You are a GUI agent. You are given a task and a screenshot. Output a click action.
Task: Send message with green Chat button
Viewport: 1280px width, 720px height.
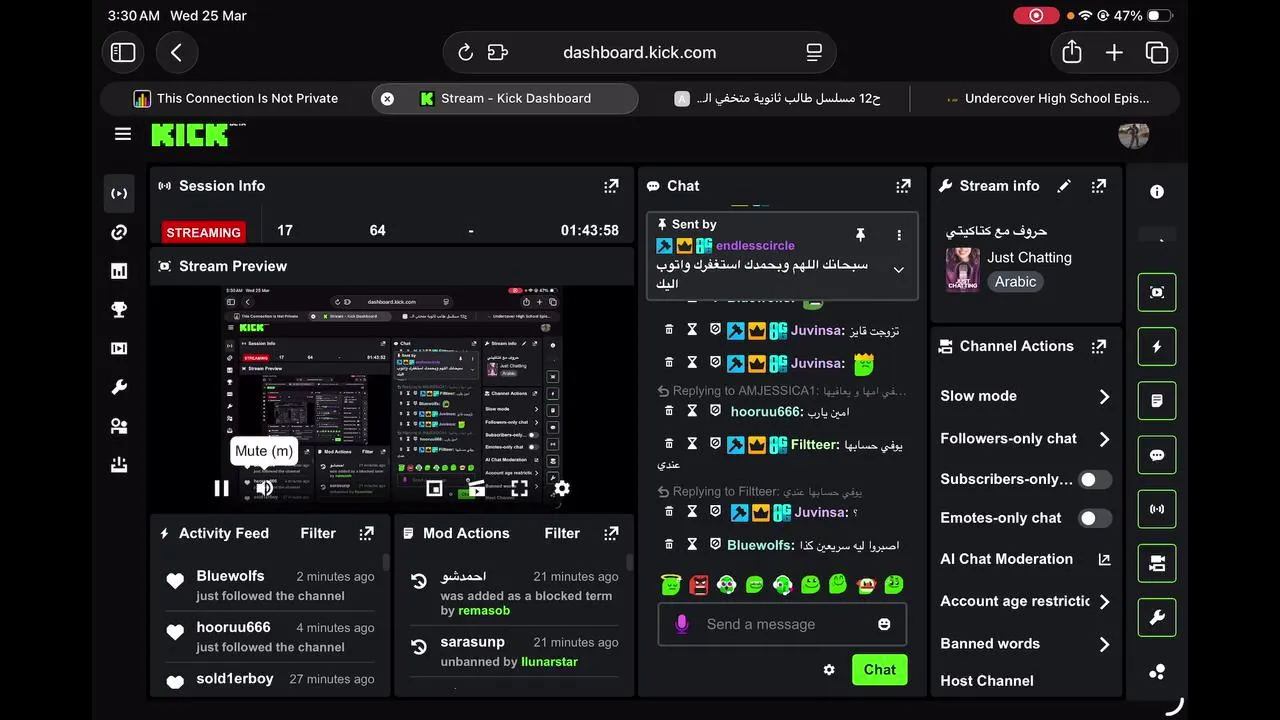[x=879, y=670]
